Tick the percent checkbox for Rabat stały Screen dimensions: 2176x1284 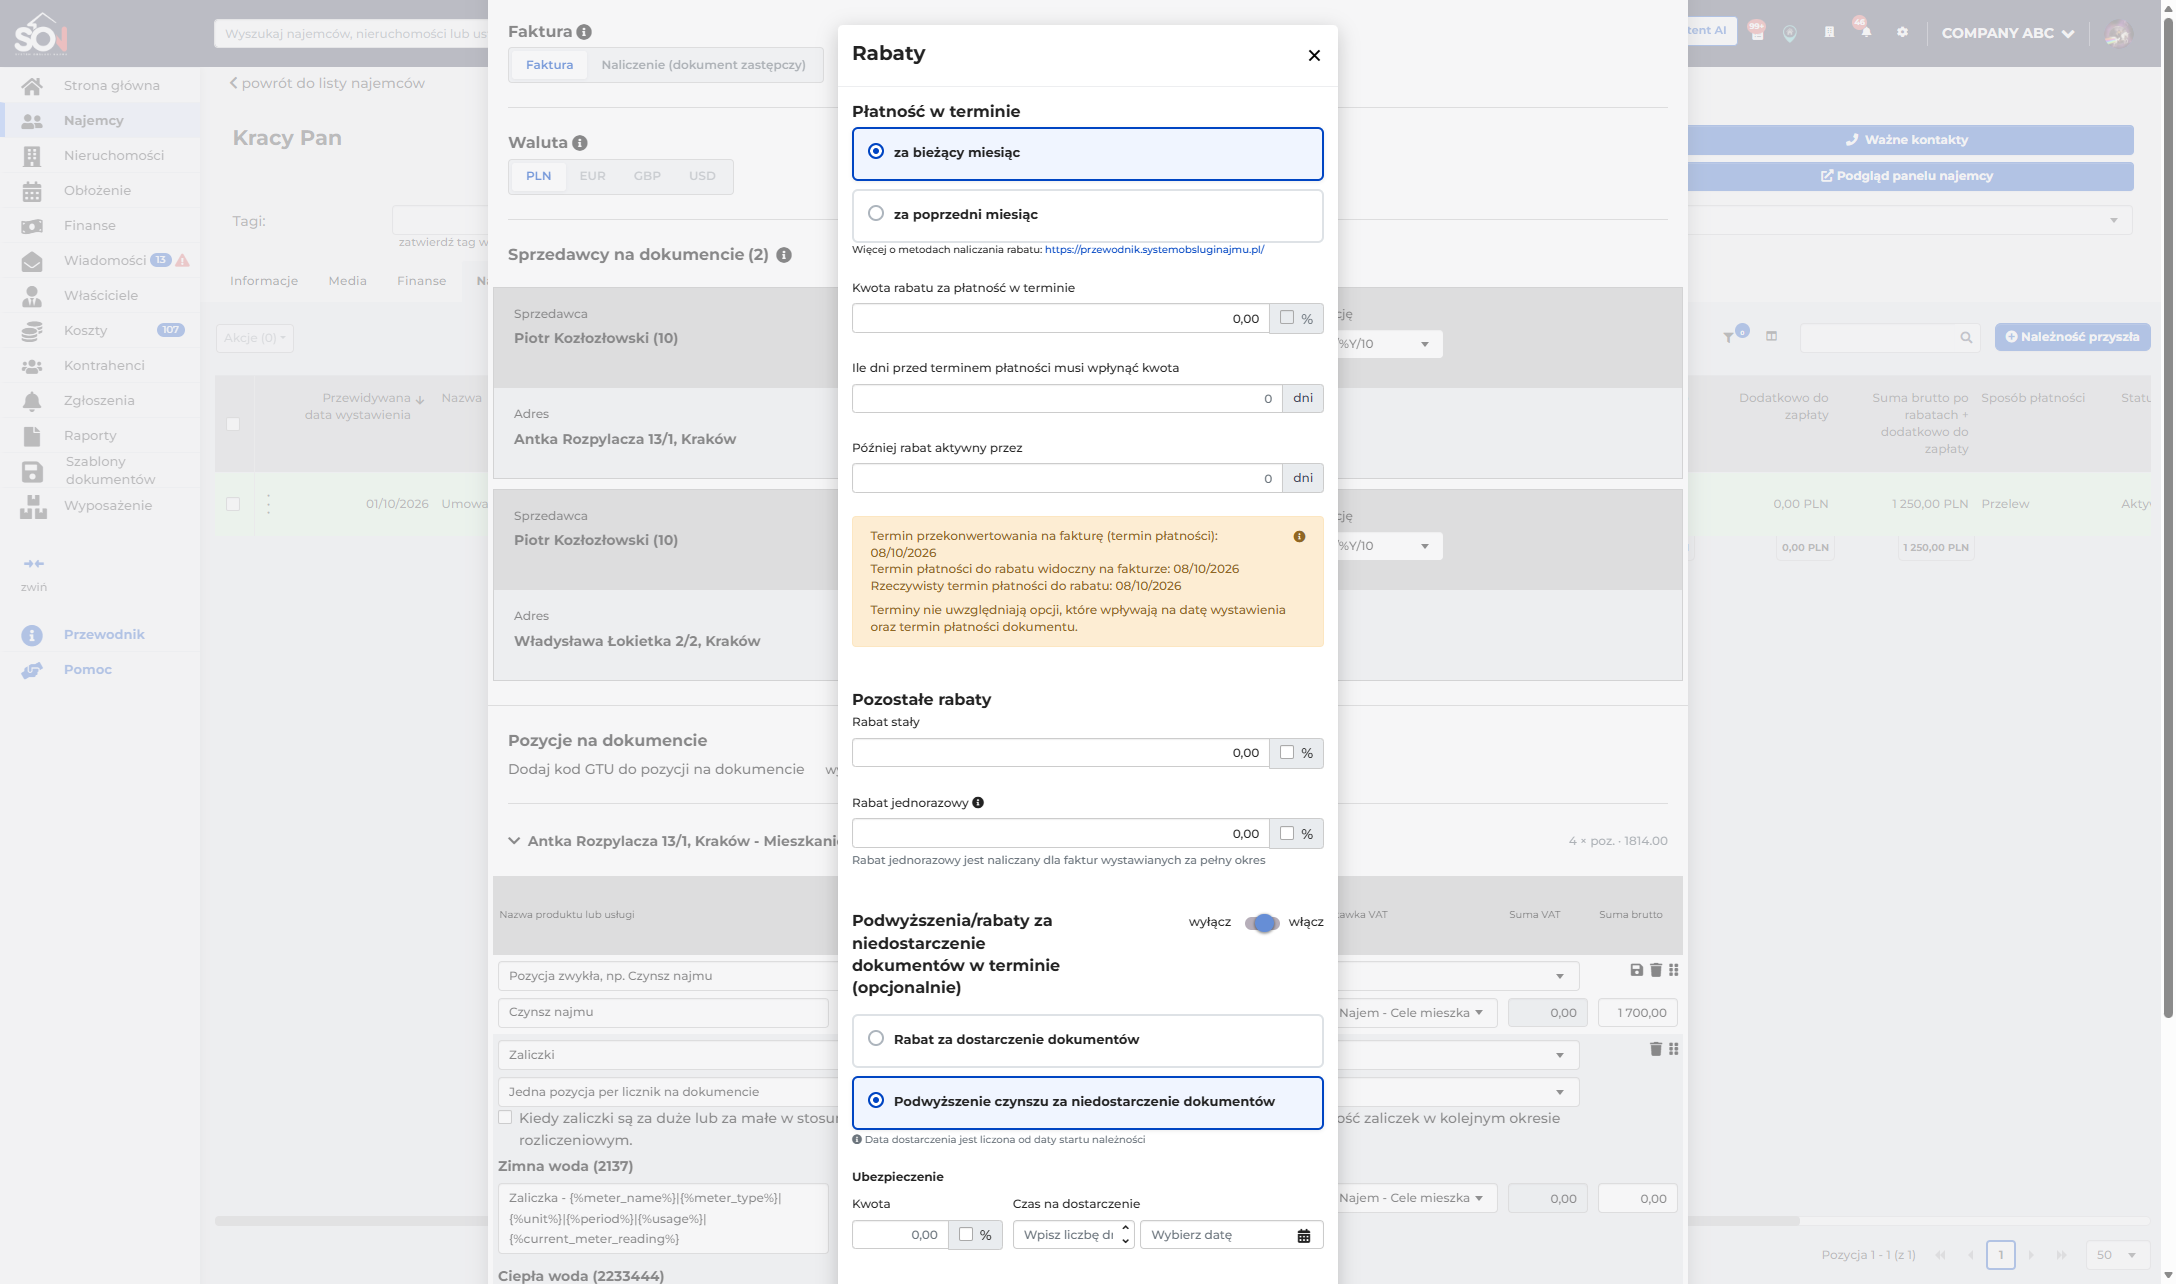pyautogui.click(x=1287, y=752)
